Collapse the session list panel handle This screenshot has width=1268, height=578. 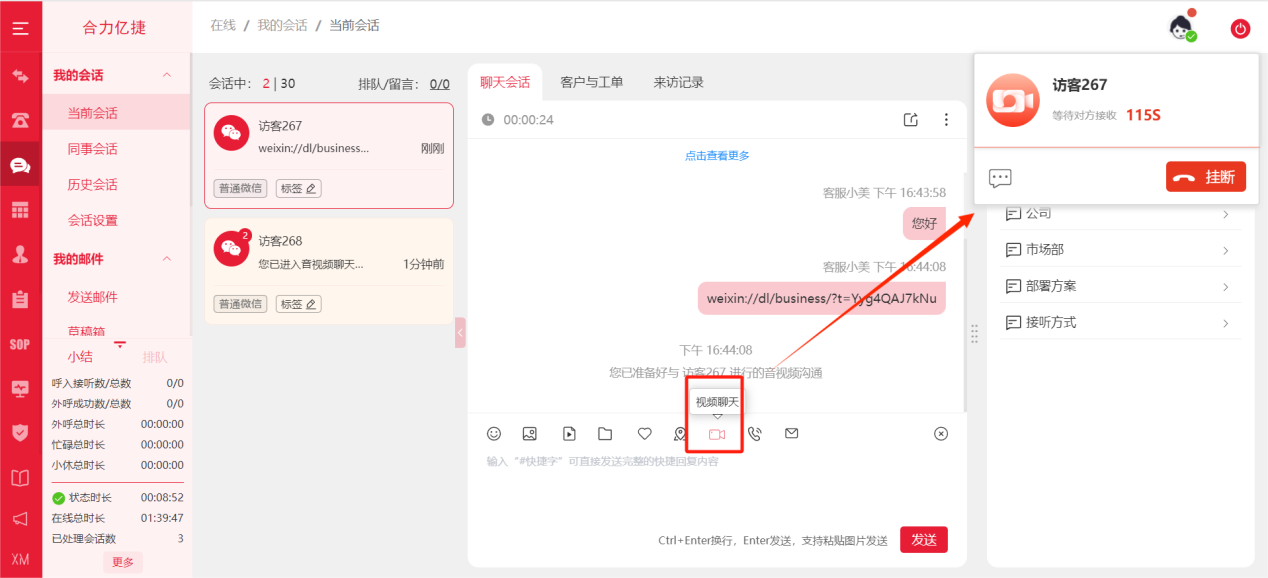click(x=460, y=332)
